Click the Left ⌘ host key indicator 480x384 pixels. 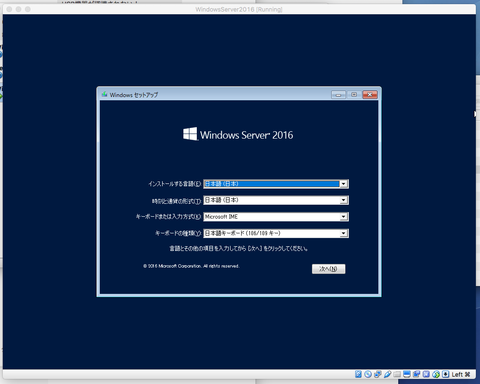461,374
